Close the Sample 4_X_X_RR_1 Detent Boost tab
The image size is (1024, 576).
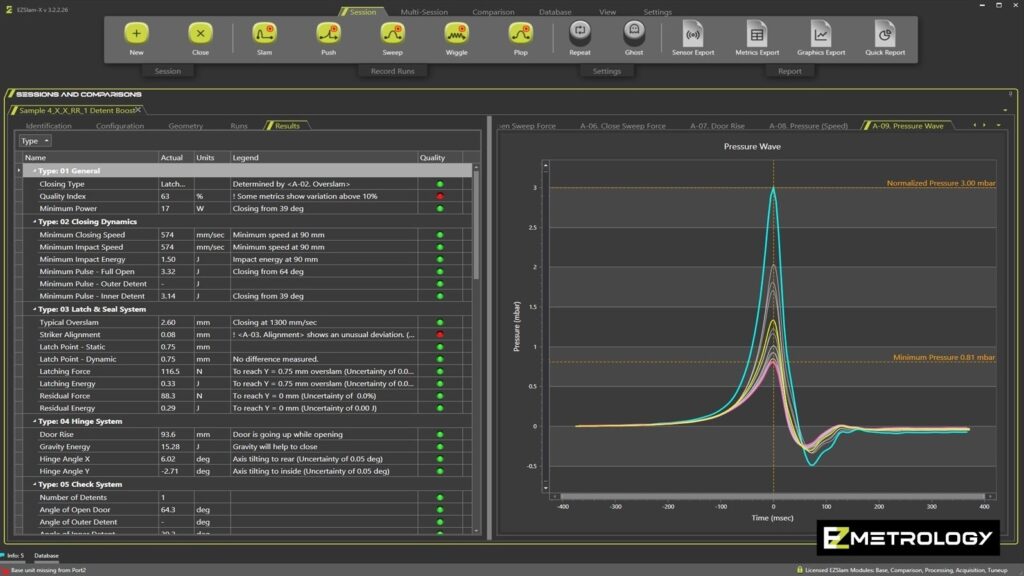138,109
